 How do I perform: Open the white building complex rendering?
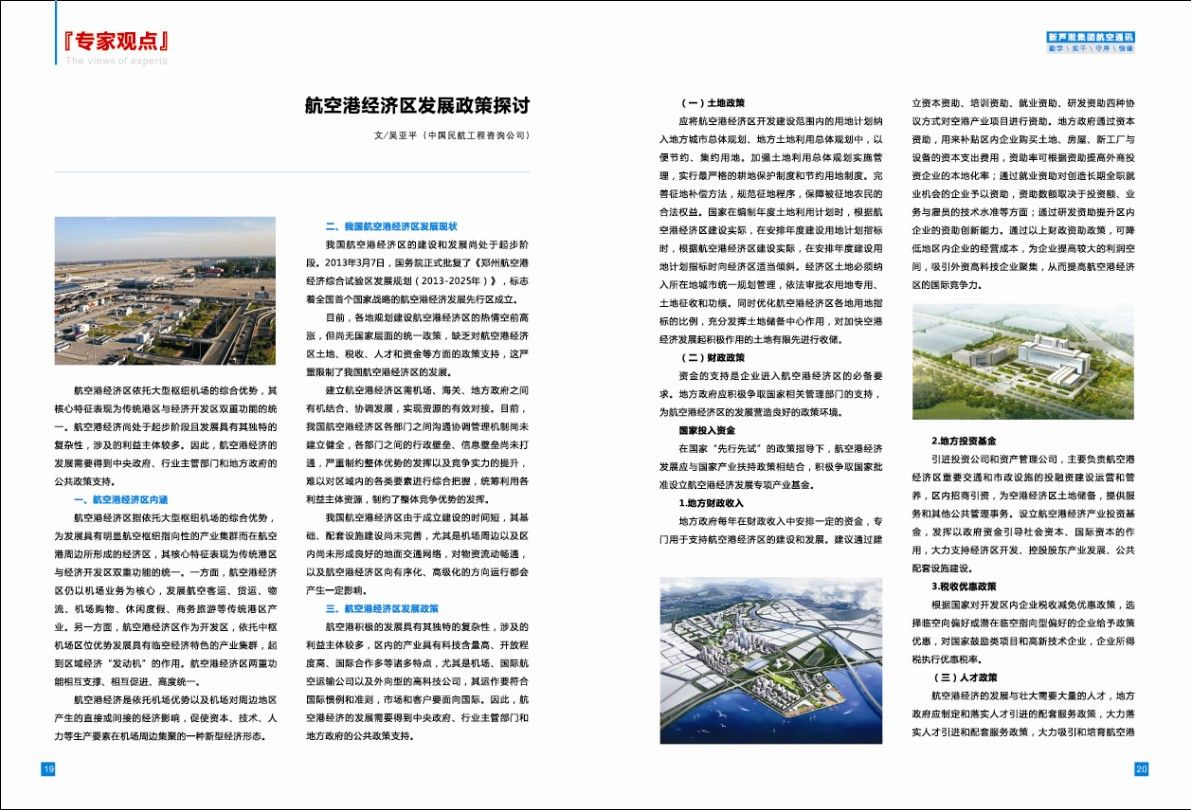(x=1022, y=361)
